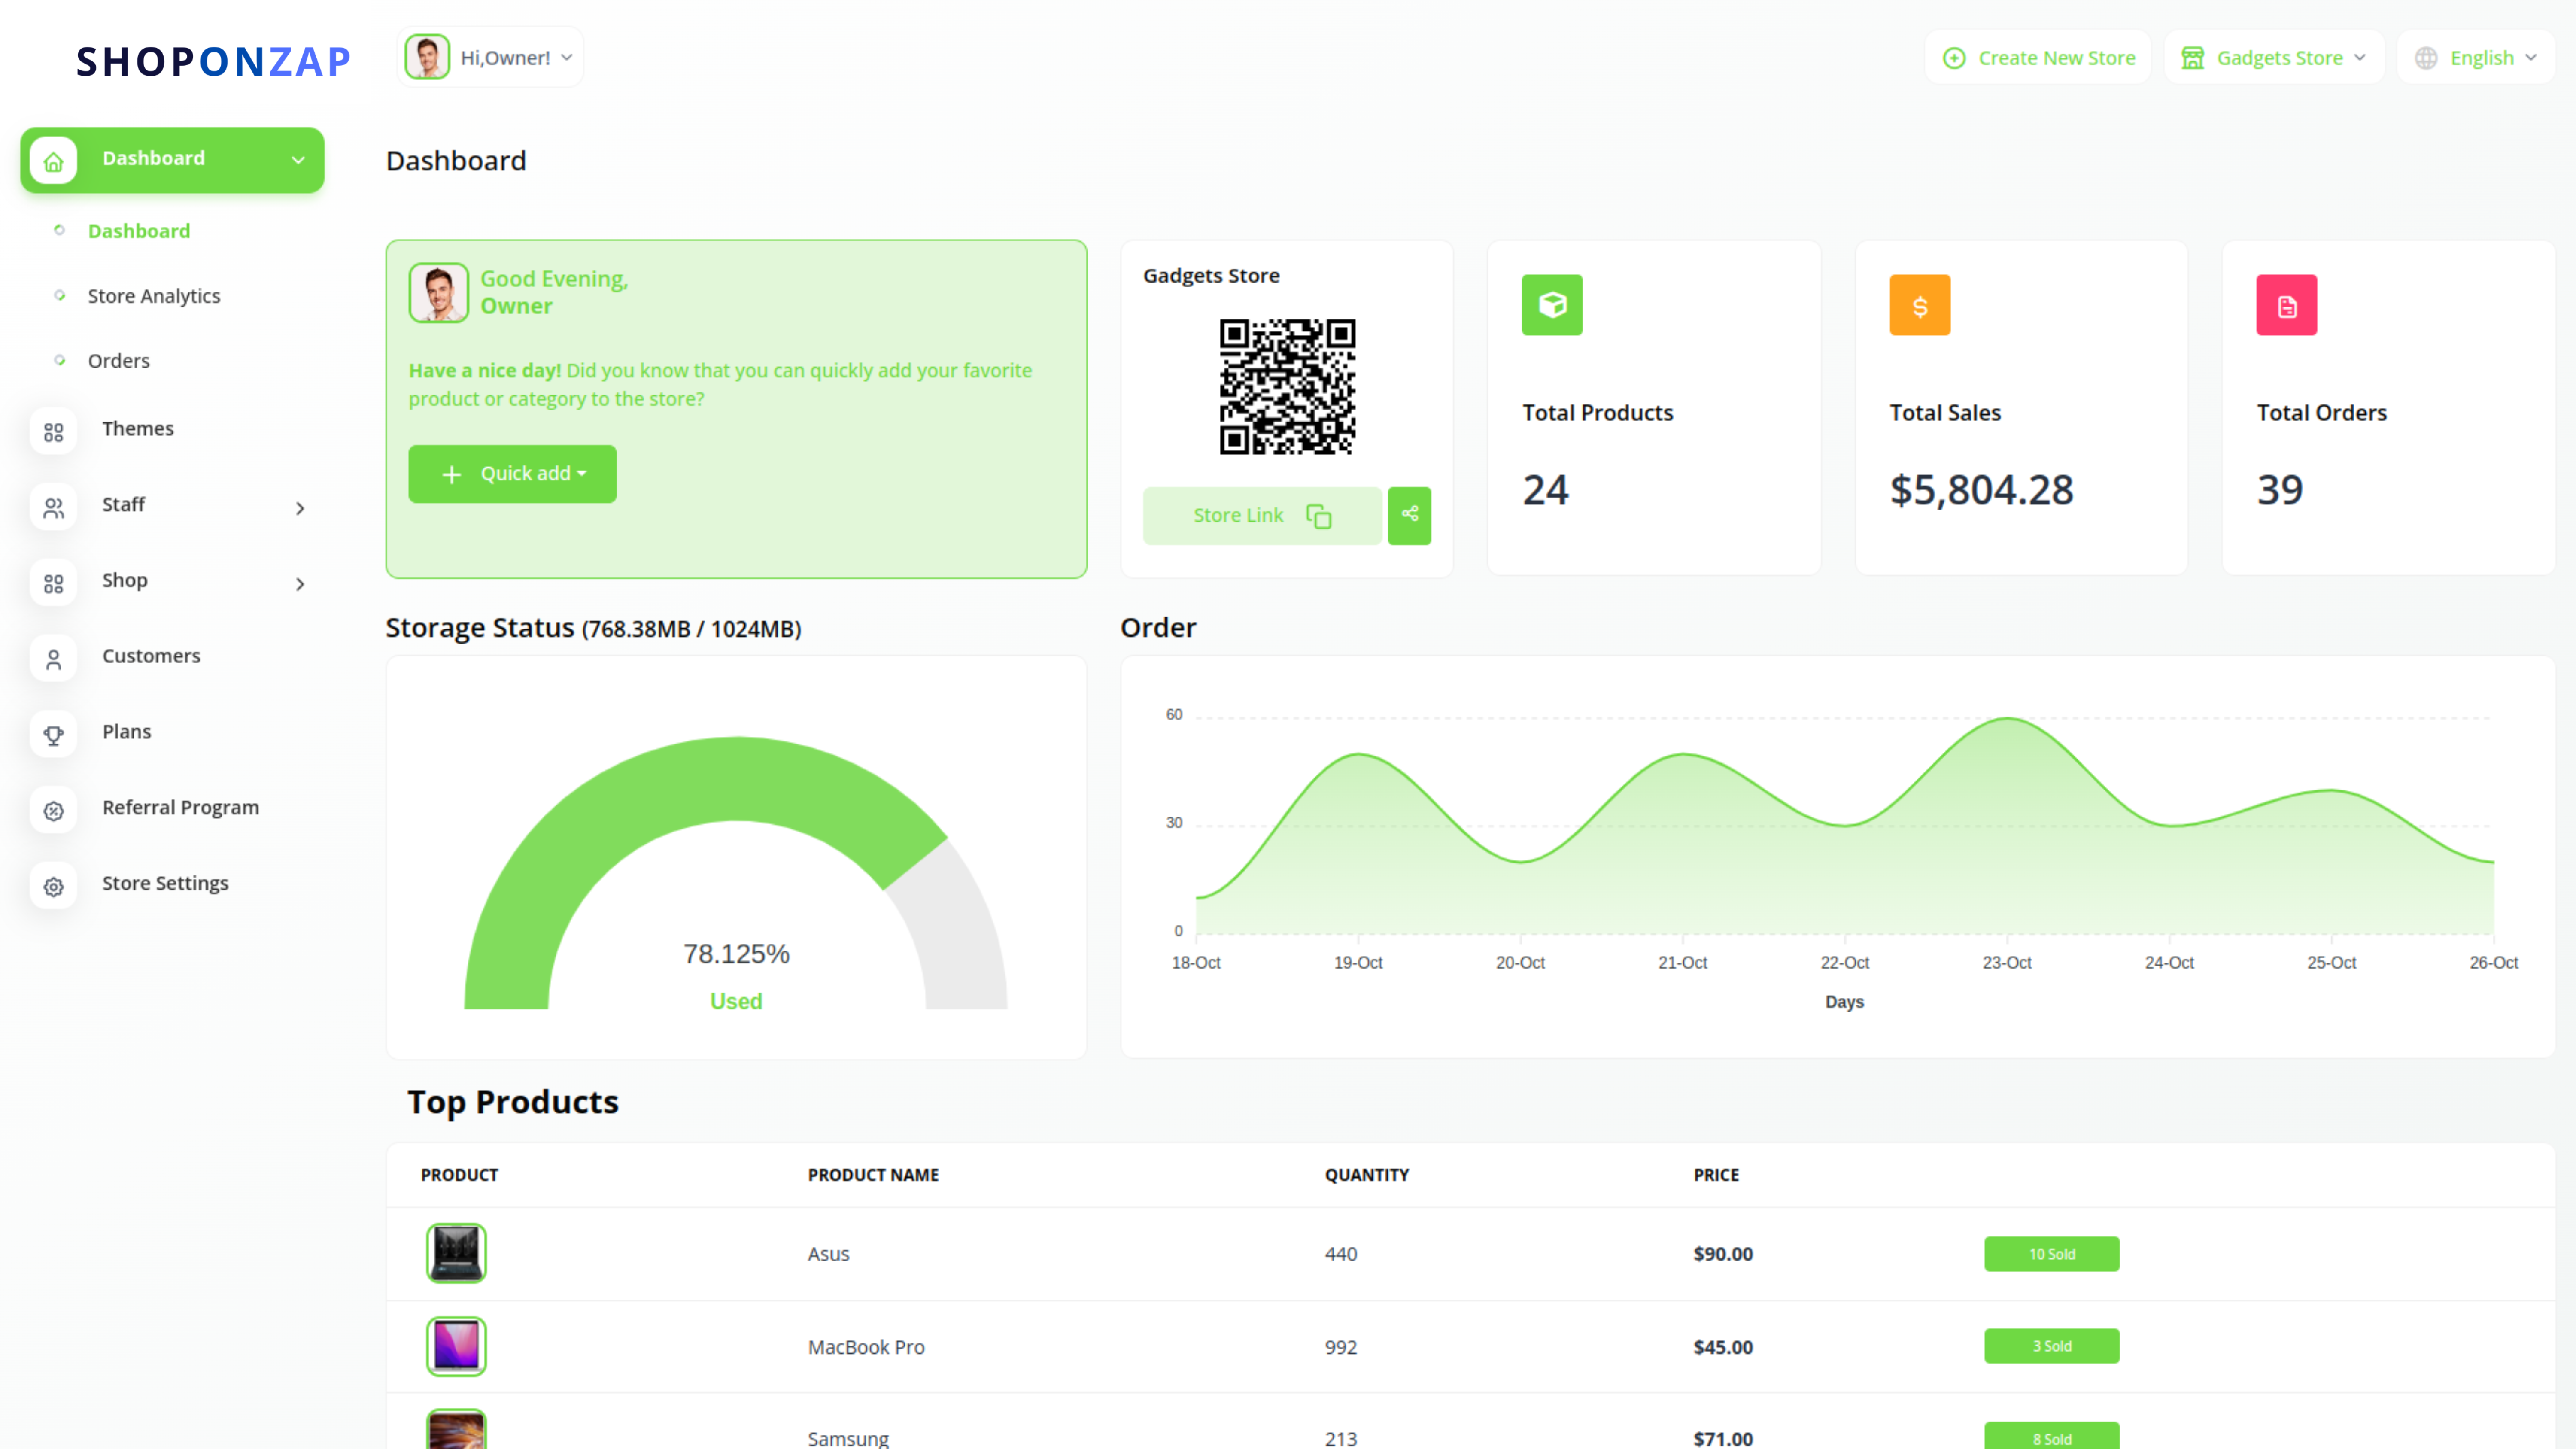
Task: Open Orders in sidebar
Action: (x=118, y=361)
